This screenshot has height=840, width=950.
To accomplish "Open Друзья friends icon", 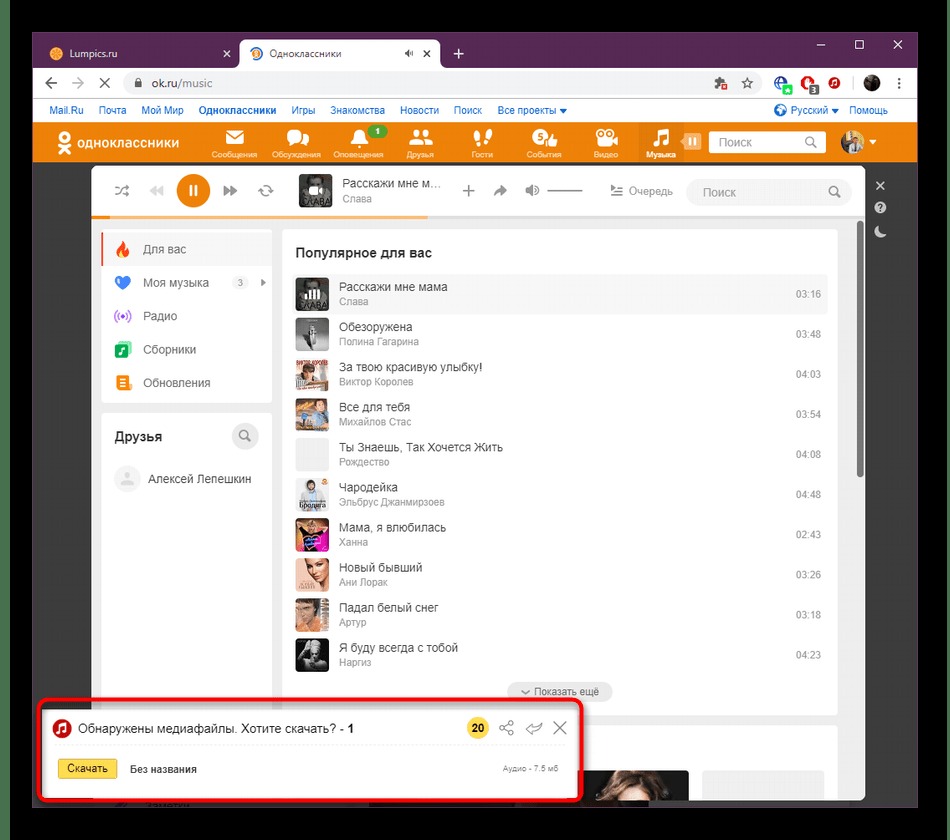I will click(x=420, y=144).
